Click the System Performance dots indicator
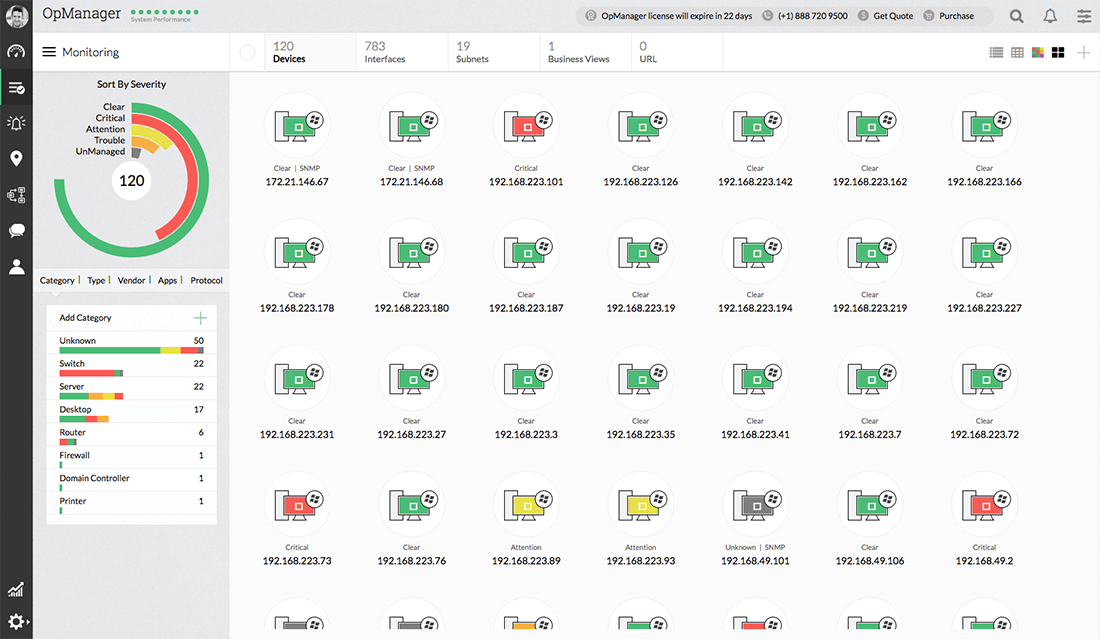The height and width of the screenshot is (639, 1100). point(164,12)
